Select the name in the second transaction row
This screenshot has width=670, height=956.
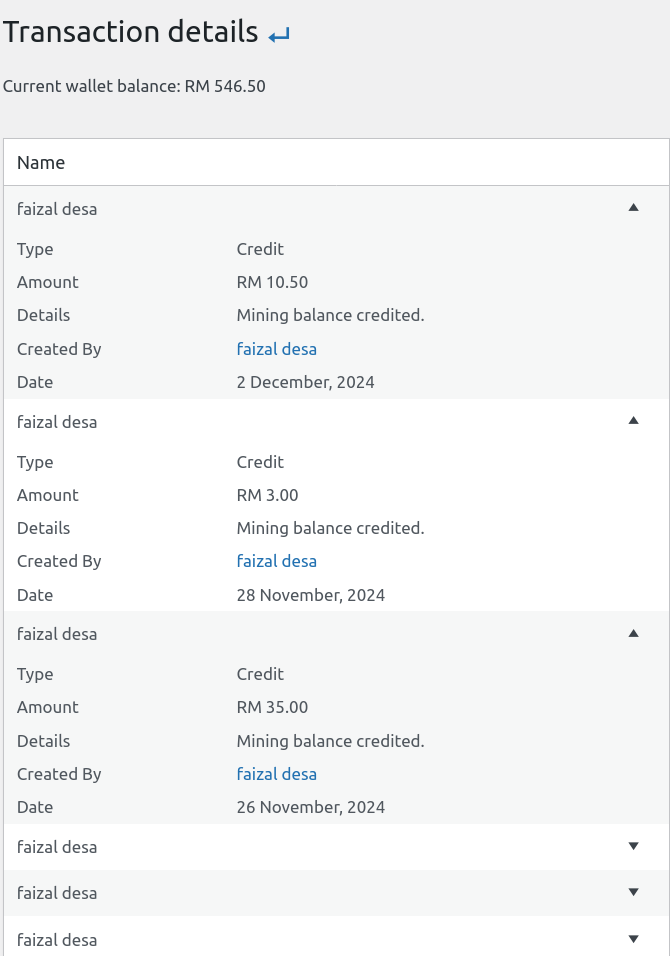pyautogui.click(x=57, y=422)
